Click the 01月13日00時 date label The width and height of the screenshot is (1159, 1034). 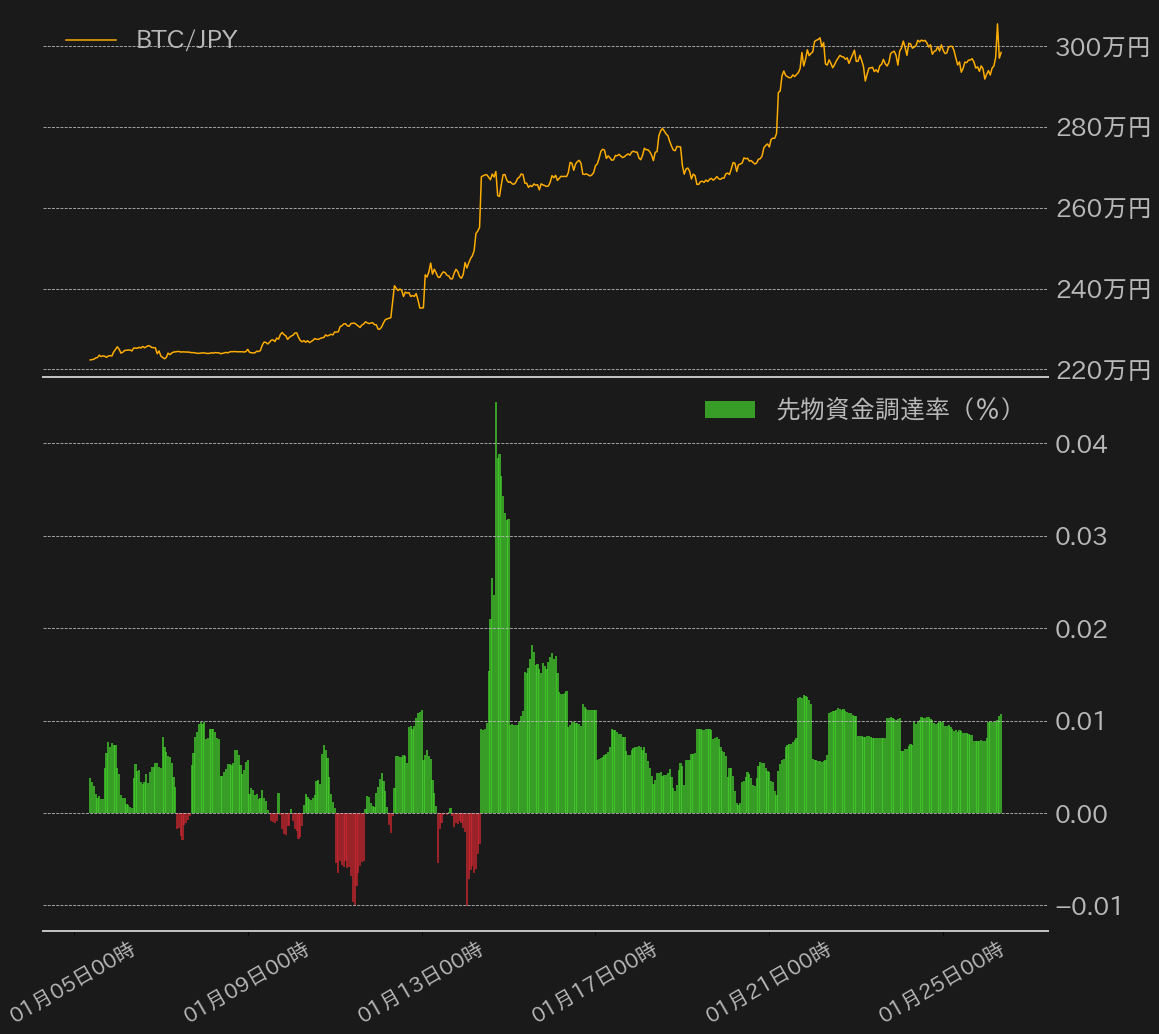coord(420,982)
